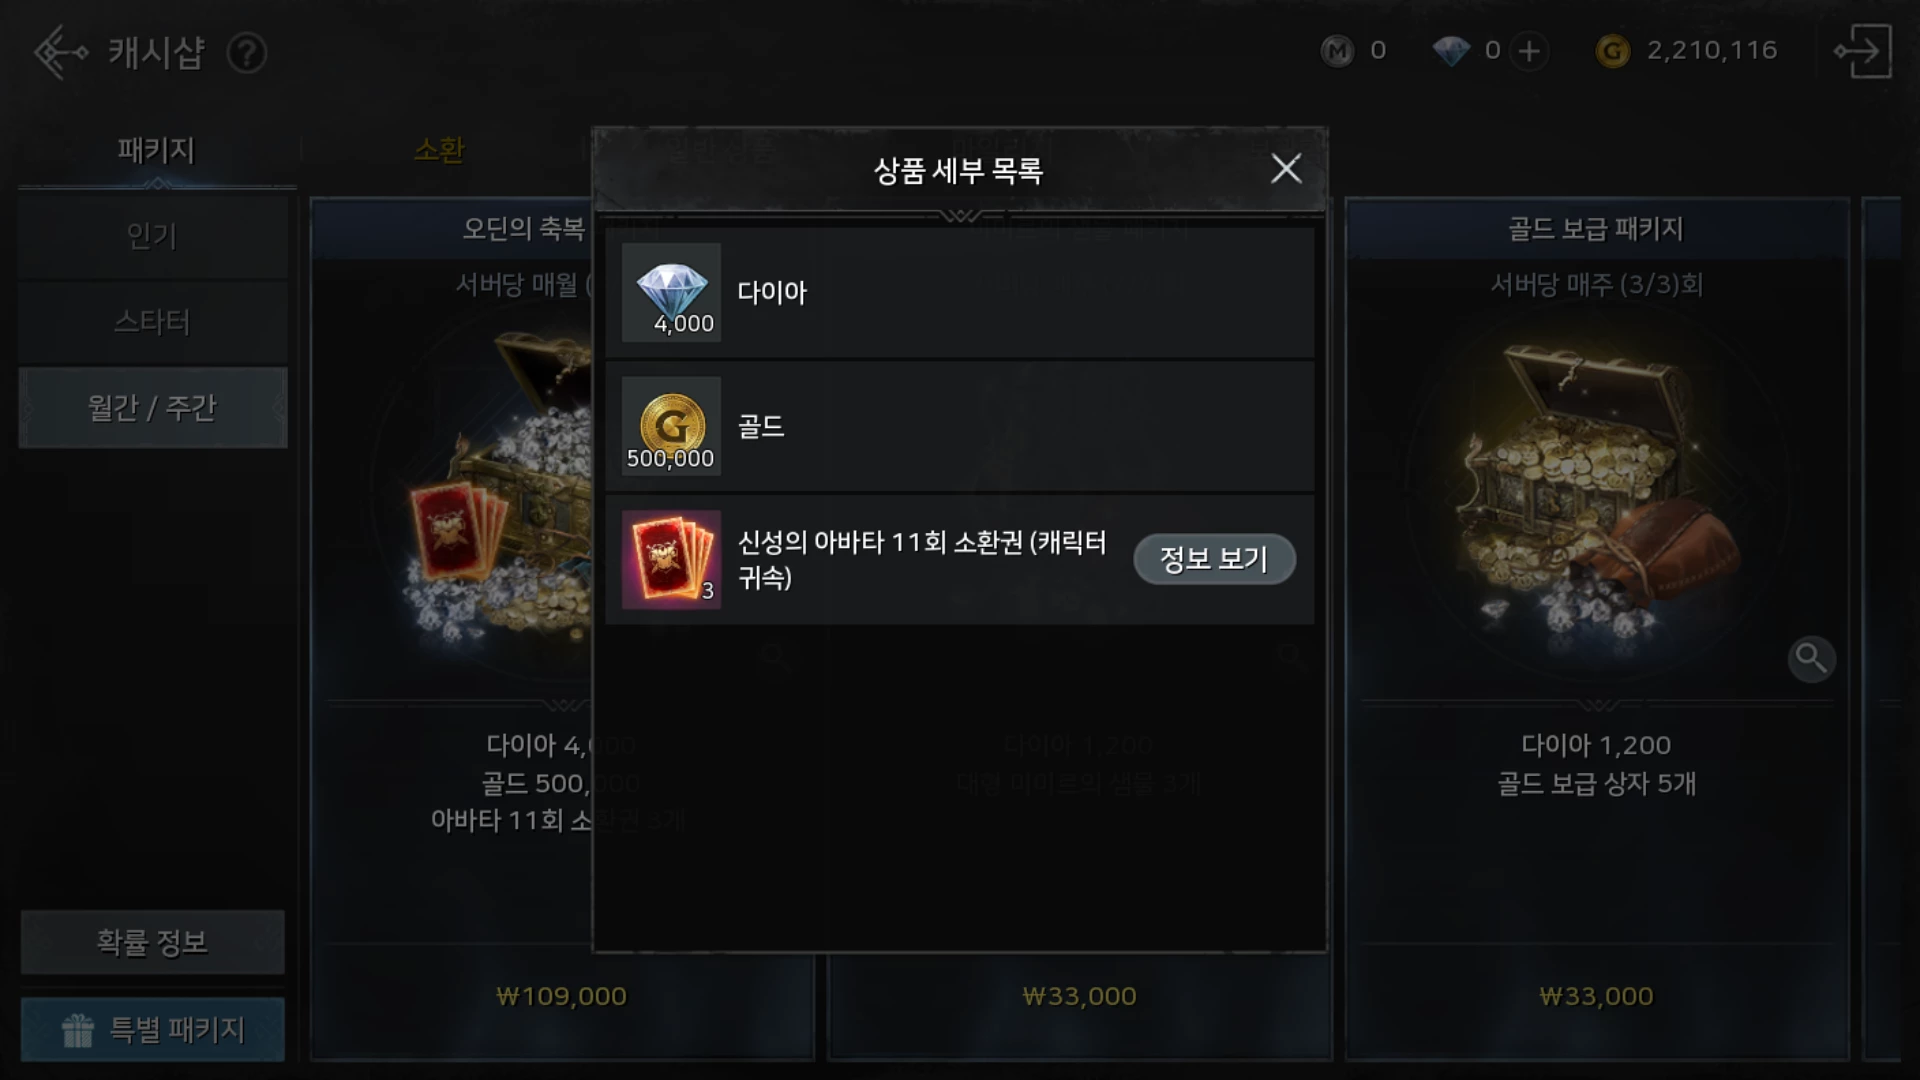Click the ₩33,000 price on 골드 보급 패키지
This screenshot has width=1920, height=1080.
(1596, 996)
